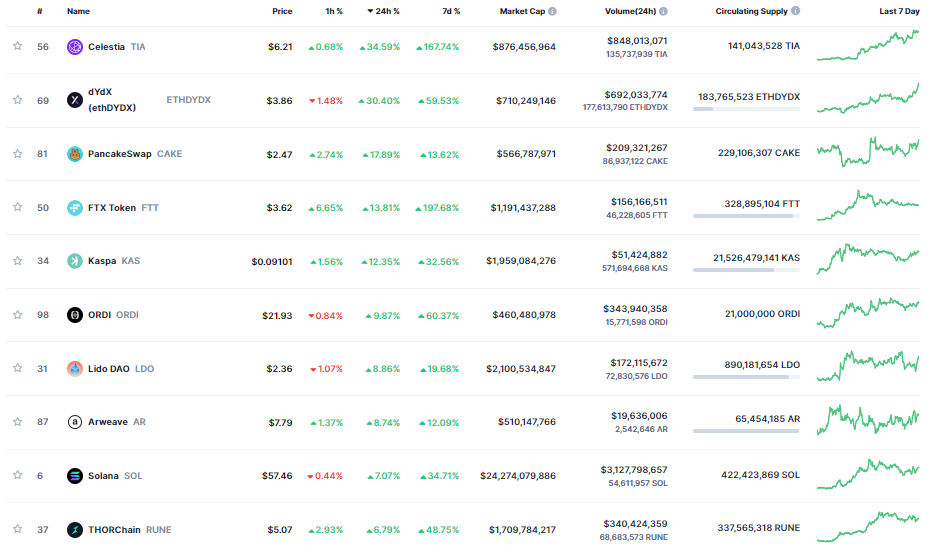Sort table by Price column header
Image resolution: width=942 pixels, height=552 pixels.
click(282, 11)
